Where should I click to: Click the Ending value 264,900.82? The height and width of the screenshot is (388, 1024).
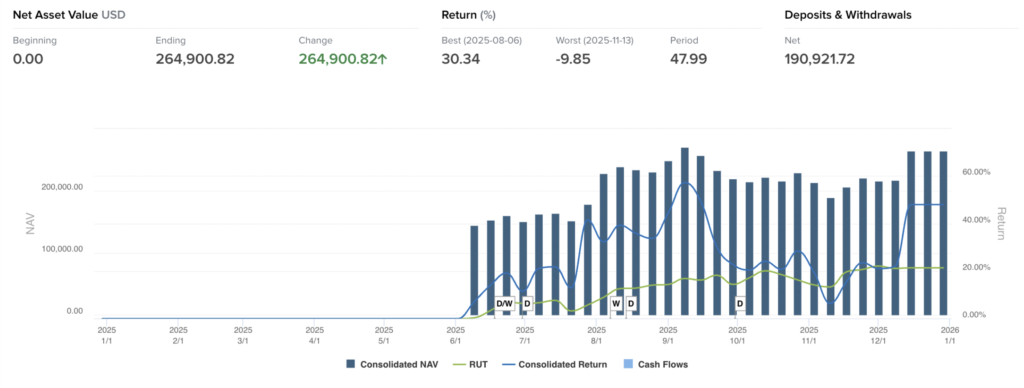[x=195, y=59]
